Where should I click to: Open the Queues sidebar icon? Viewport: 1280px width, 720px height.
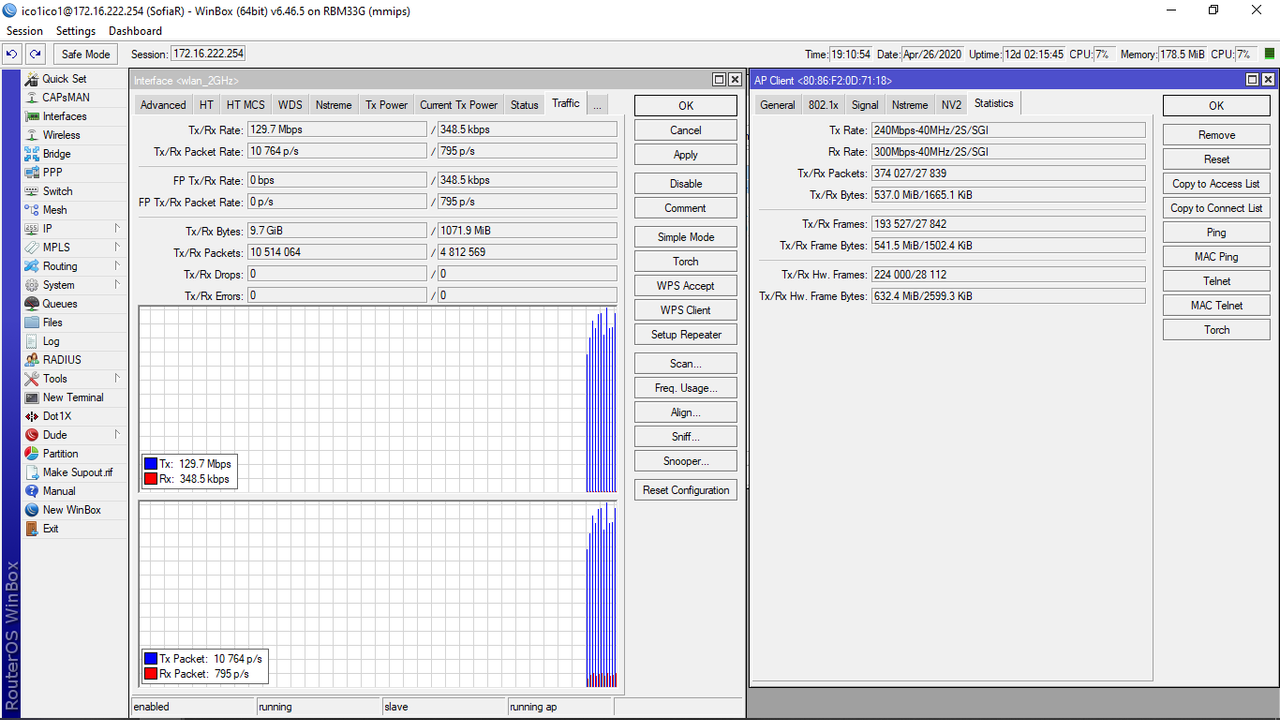pyautogui.click(x=32, y=304)
